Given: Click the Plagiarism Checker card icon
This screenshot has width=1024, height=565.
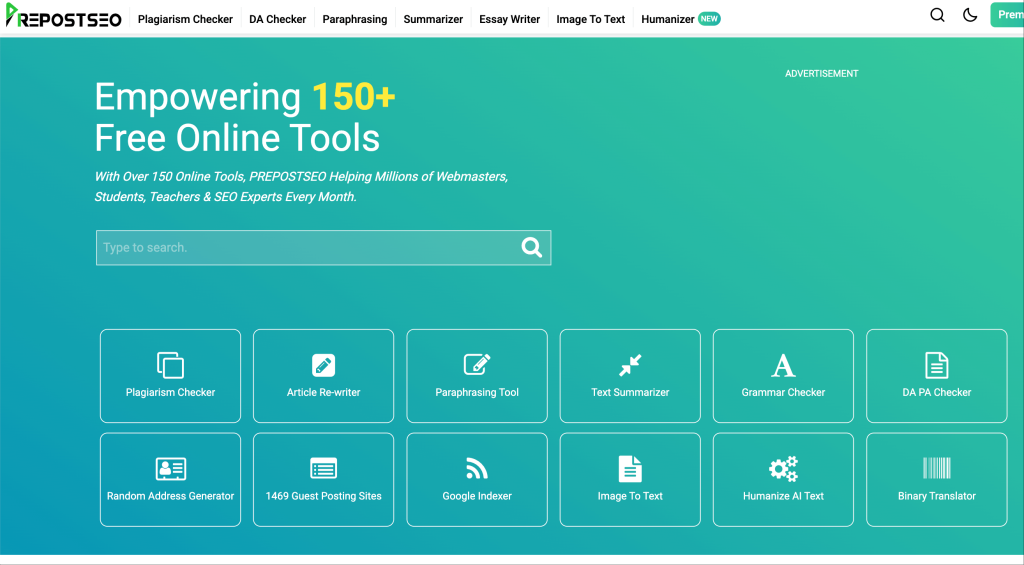Looking at the screenshot, I should [x=170, y=365].
